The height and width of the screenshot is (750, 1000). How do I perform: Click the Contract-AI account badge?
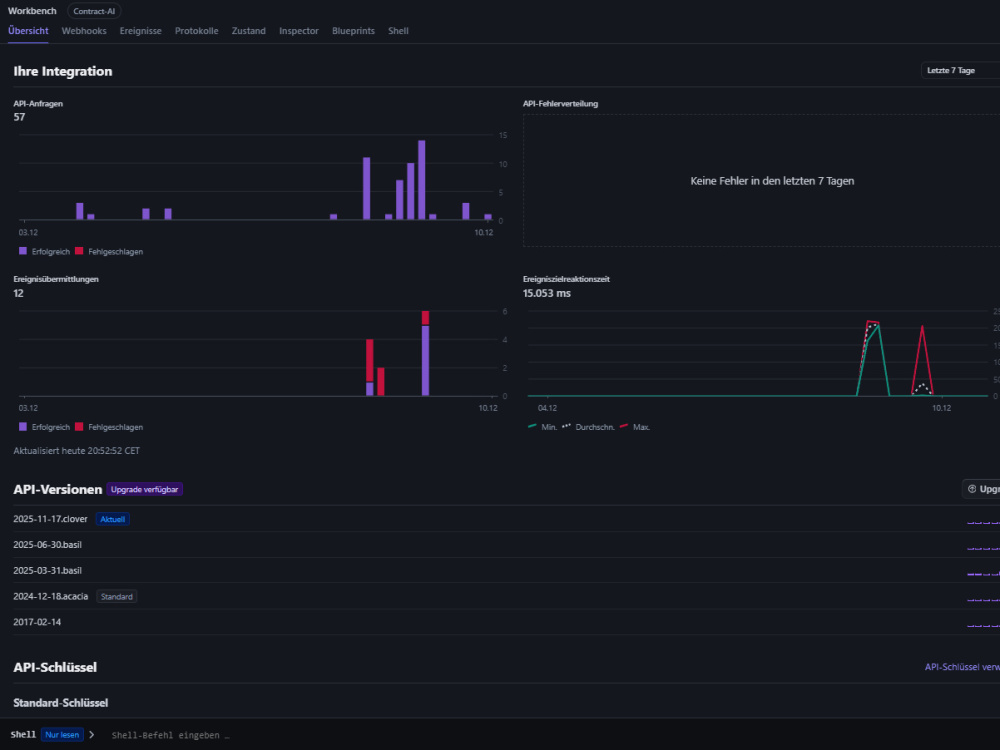[x=94, y=11]
